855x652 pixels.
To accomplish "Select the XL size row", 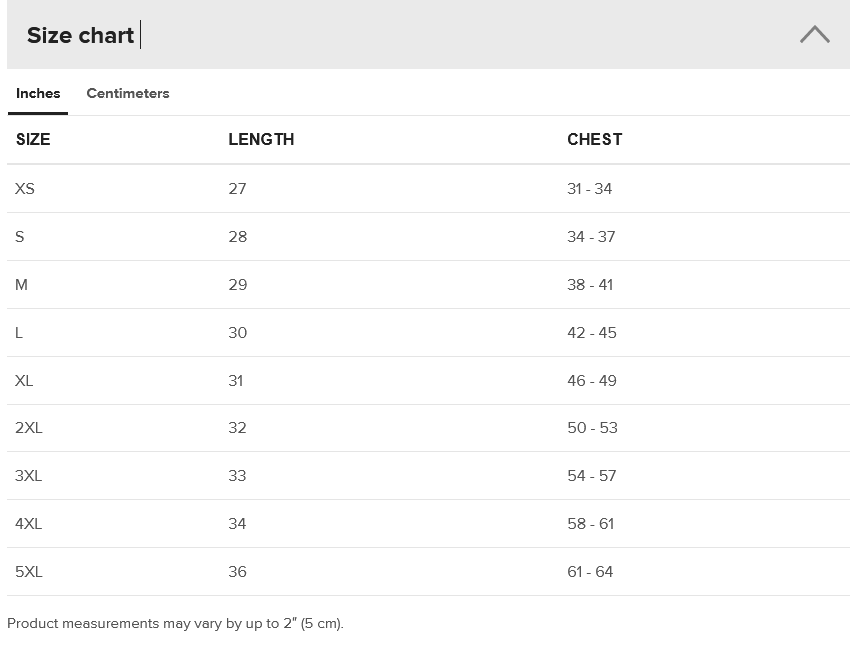I will click(24, 380).
